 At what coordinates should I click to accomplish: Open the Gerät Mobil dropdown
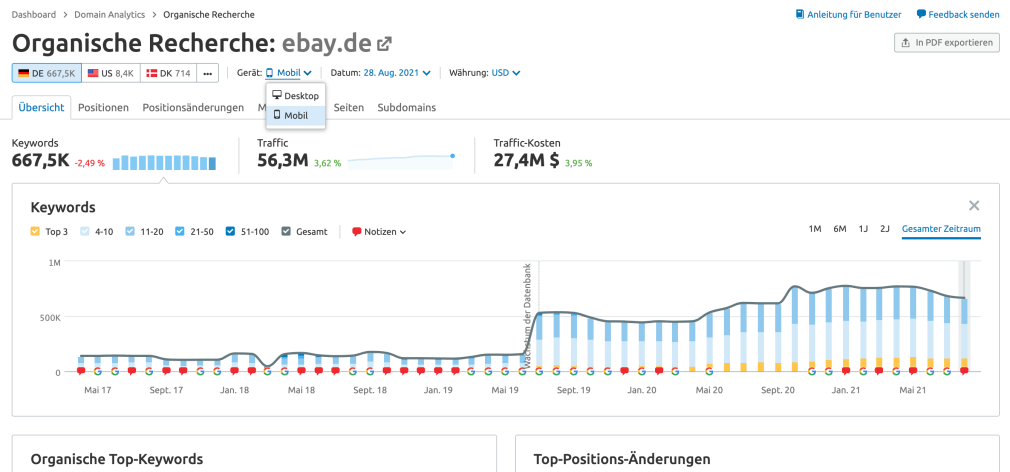tap(289, 73)
